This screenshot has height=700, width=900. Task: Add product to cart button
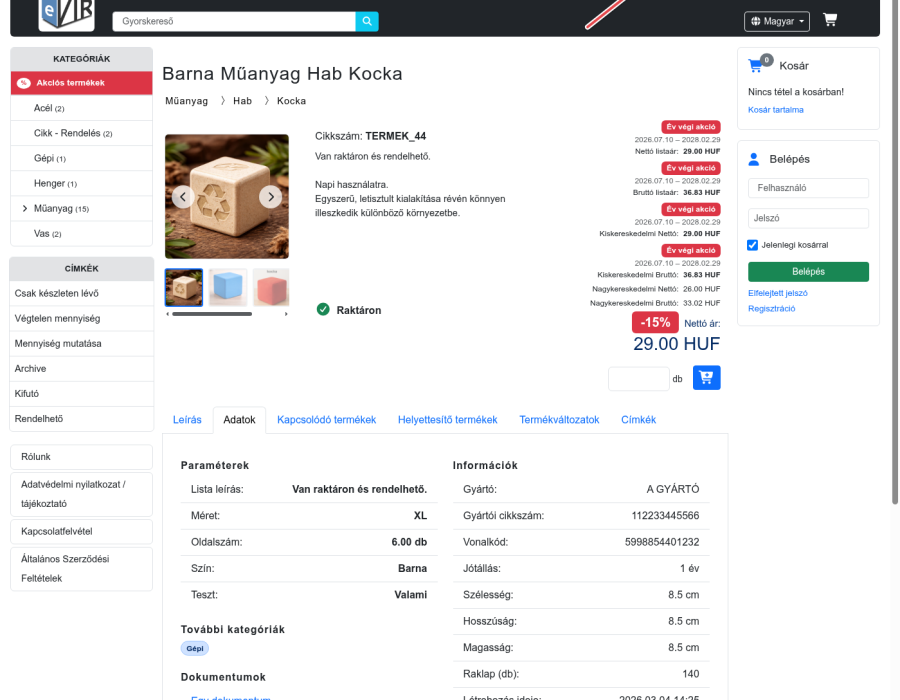pos(707,378)
